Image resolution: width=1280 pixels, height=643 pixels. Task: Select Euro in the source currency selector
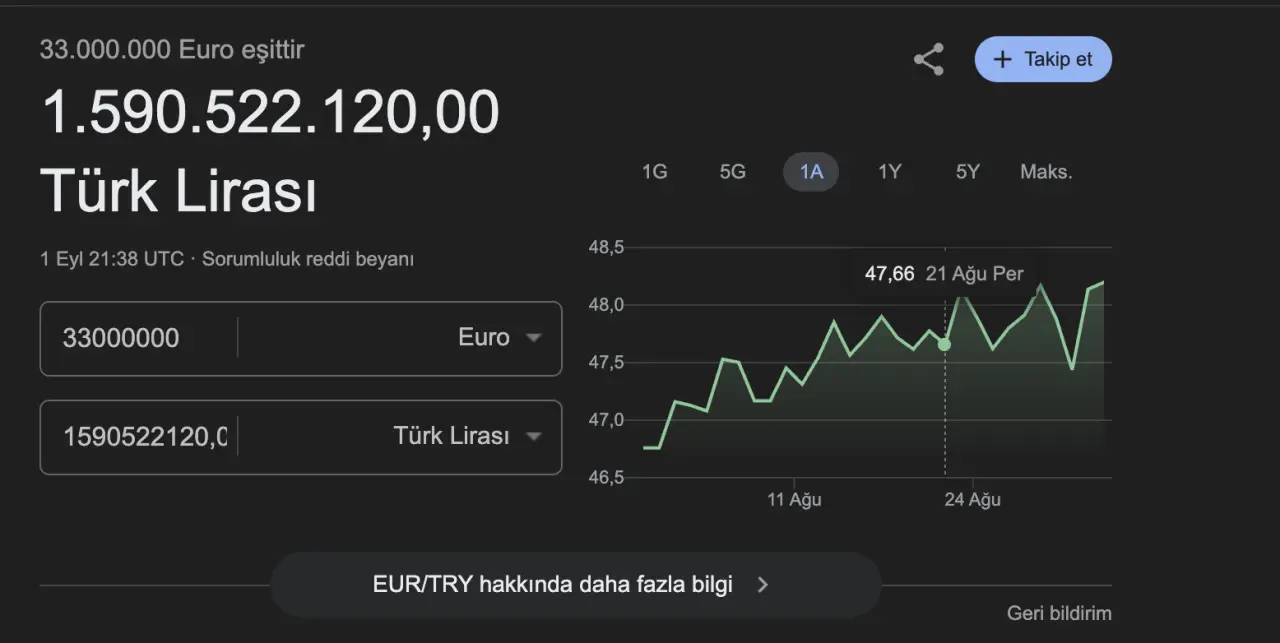tap(484, 338)
